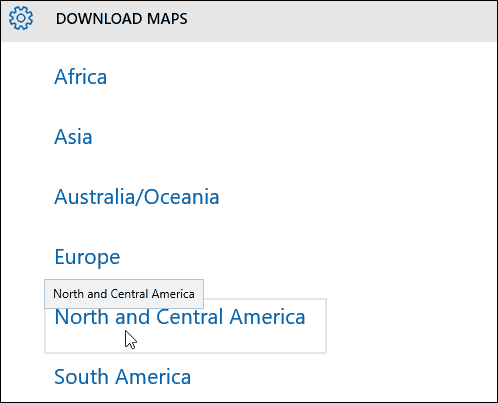Image resolution: width=498 pixels, height=403 pixels.
Task: Click the DOWNLOAD MAPS header title
Action: click(122, 19)
